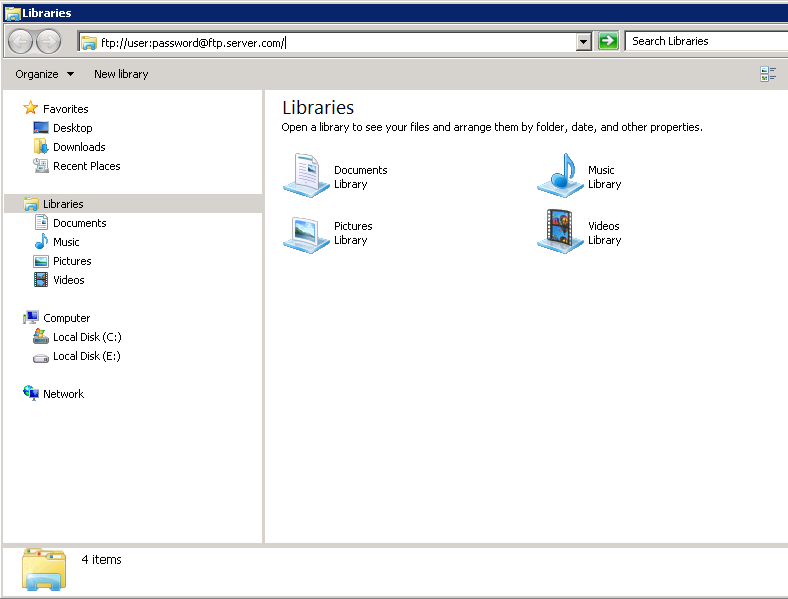This screenshot has width=788, height=599.
Task: Select Libraries in the navigation pane
Action: (x=63, y=204)
